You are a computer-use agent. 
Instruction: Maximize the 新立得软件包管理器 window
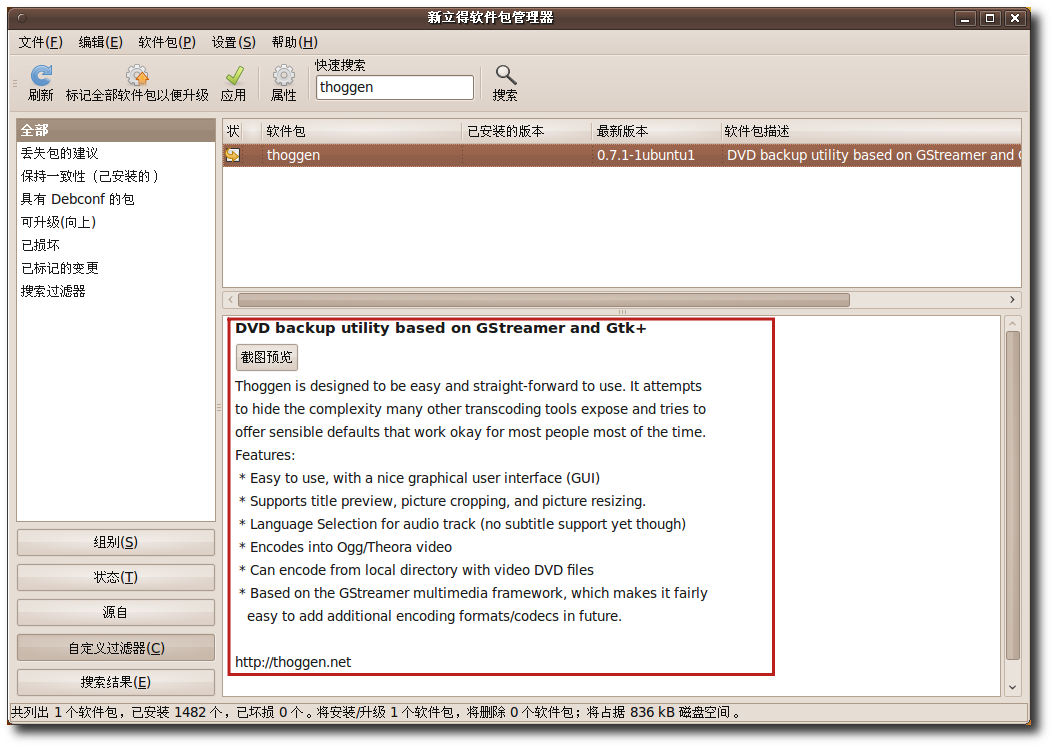click(x=990, y=18)
